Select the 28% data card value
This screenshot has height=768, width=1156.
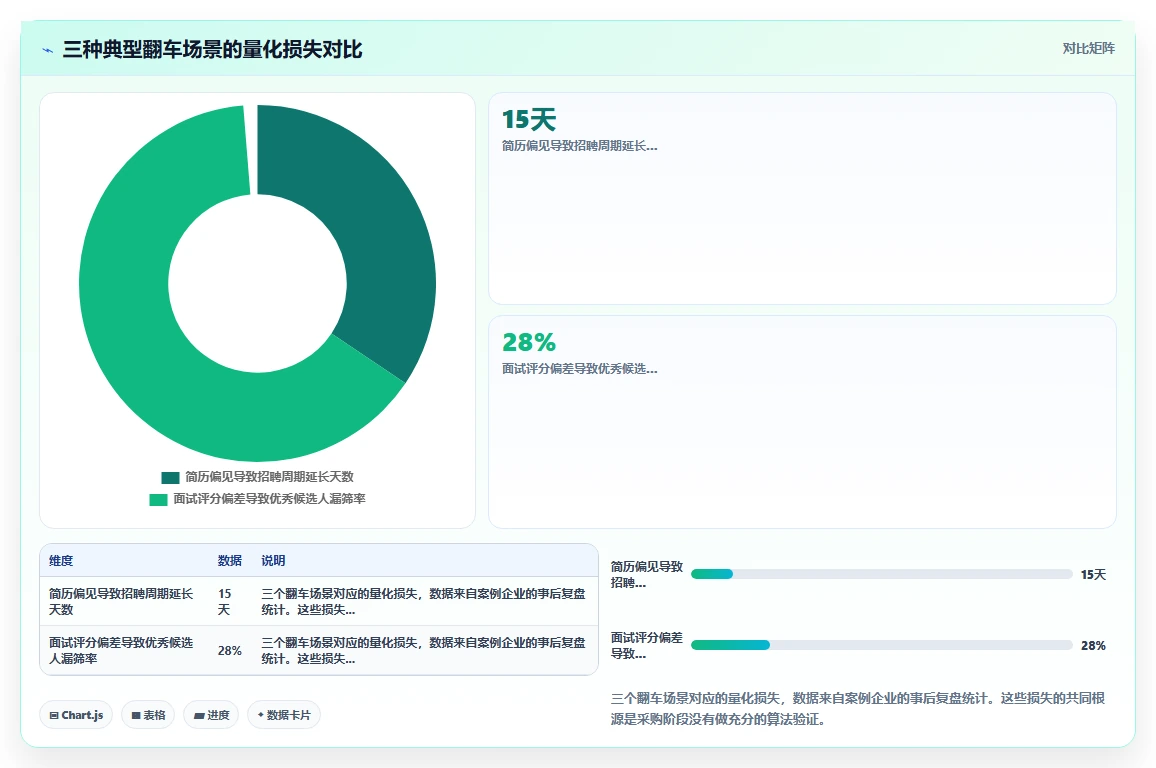pos(529,342)
